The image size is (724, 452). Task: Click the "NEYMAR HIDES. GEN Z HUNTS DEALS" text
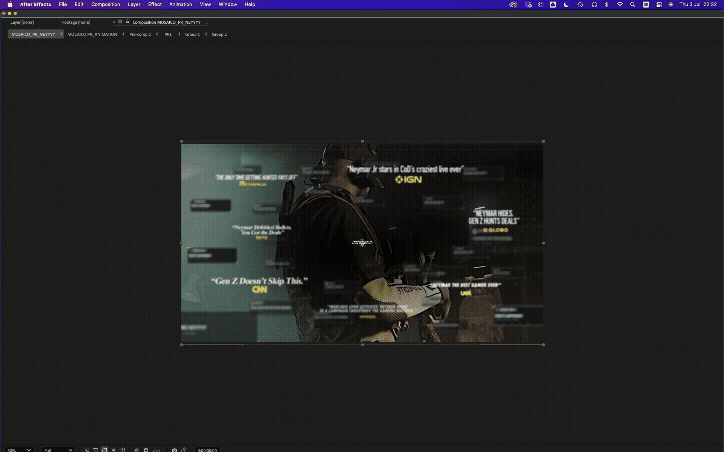494,217
